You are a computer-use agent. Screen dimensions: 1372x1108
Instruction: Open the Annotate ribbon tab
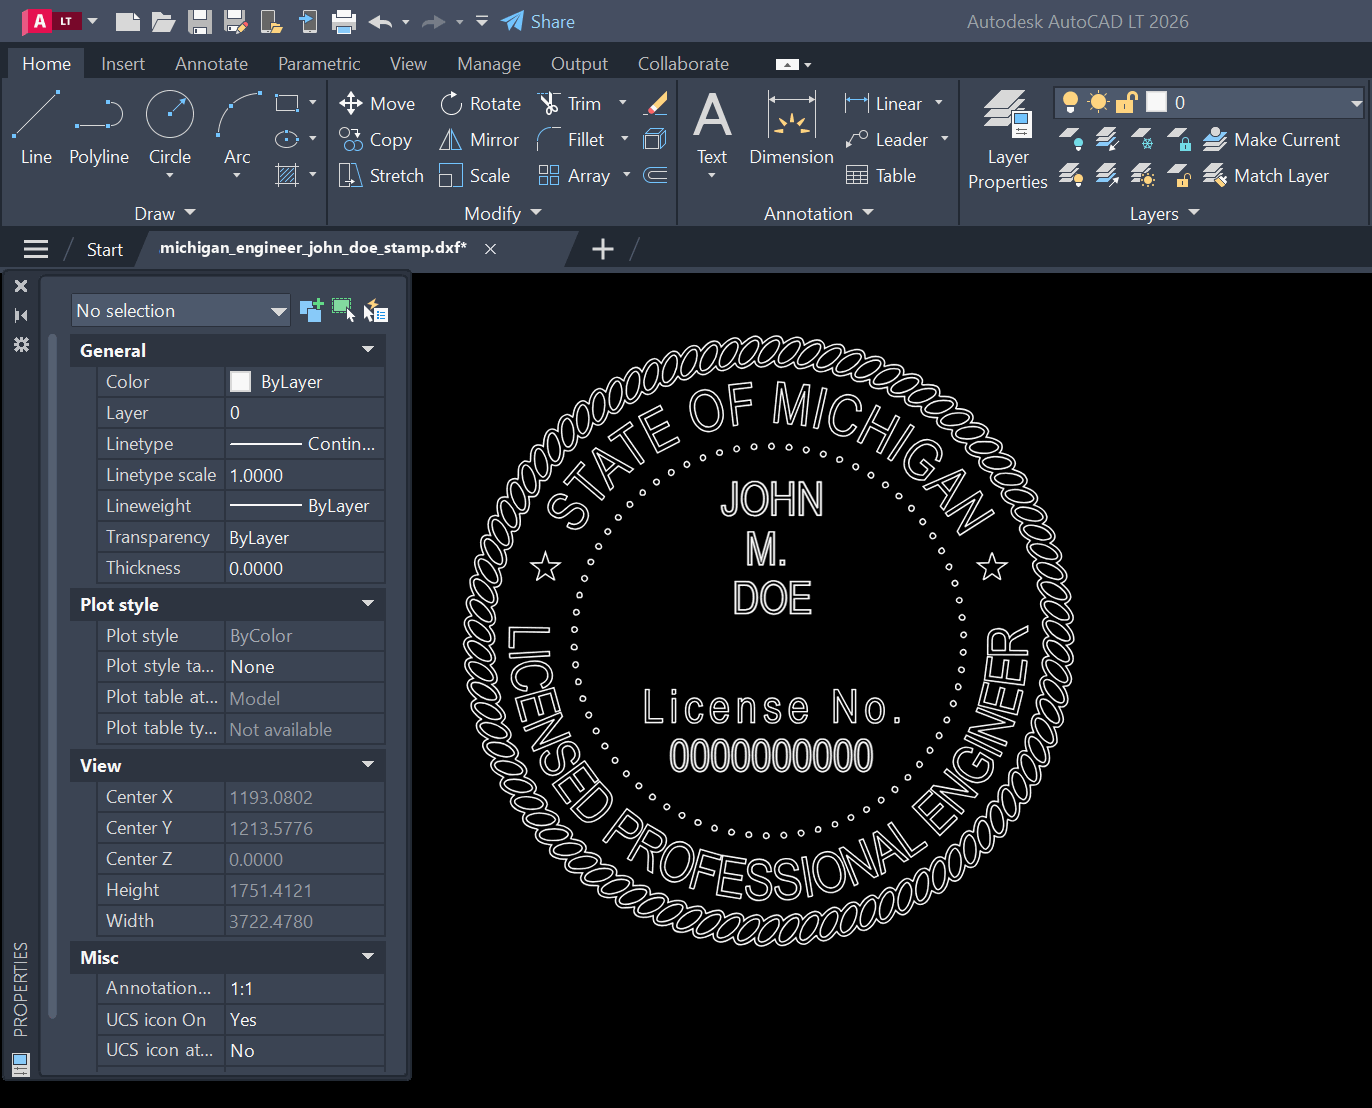point(211,63)
